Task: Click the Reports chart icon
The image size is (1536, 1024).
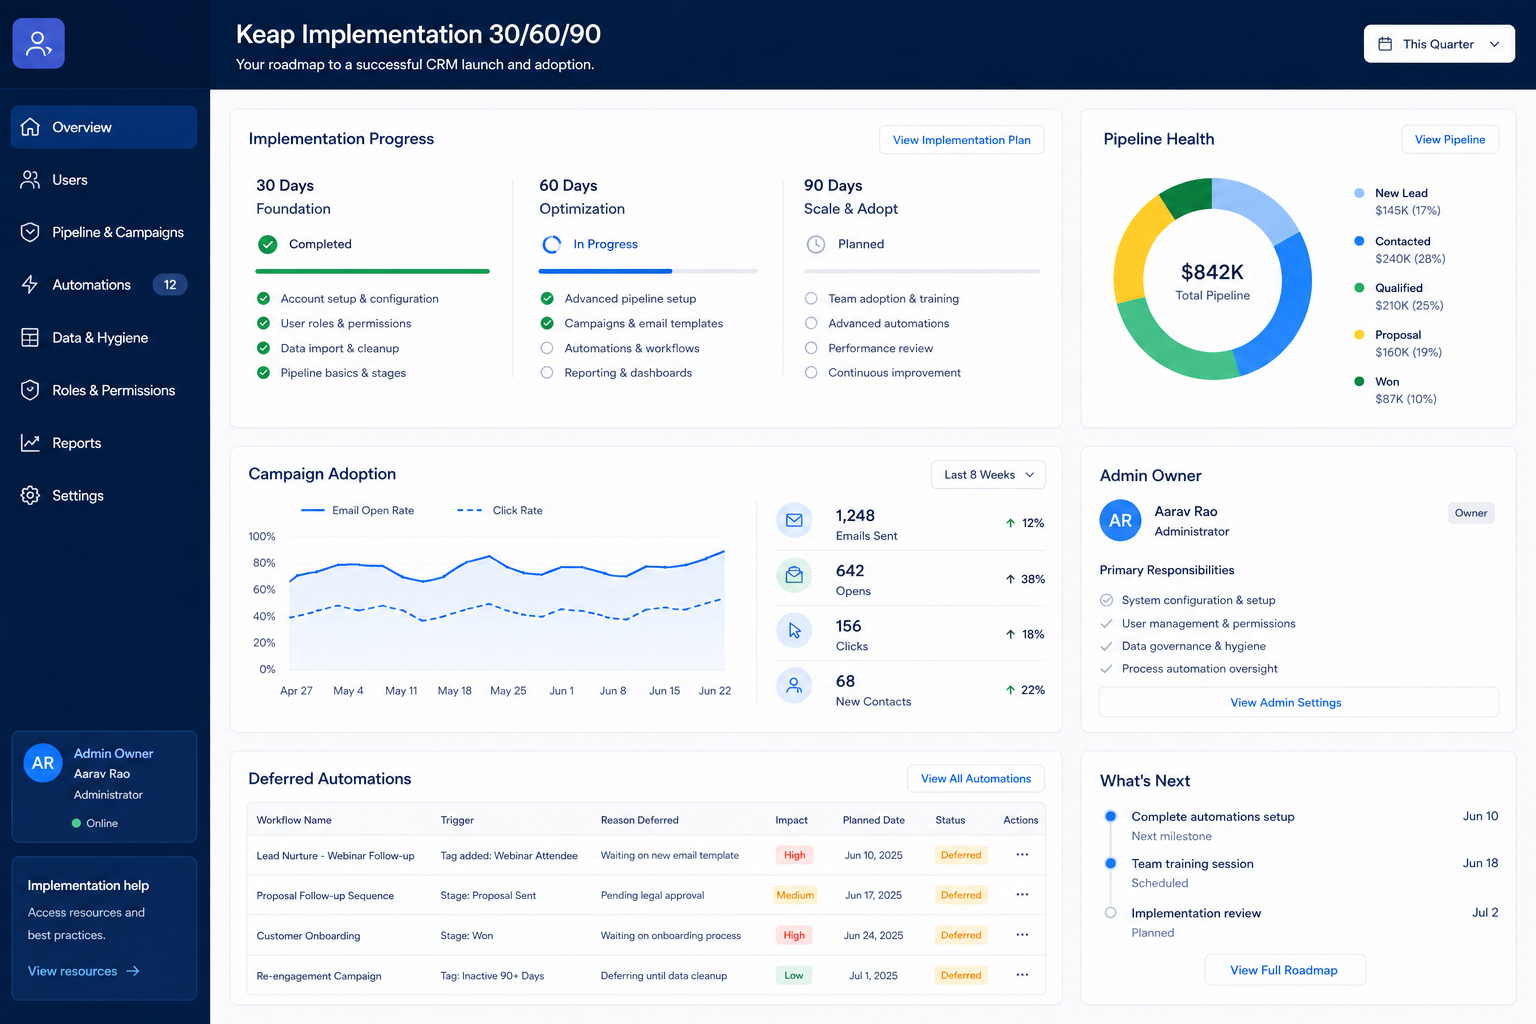Action: point(30,443)
